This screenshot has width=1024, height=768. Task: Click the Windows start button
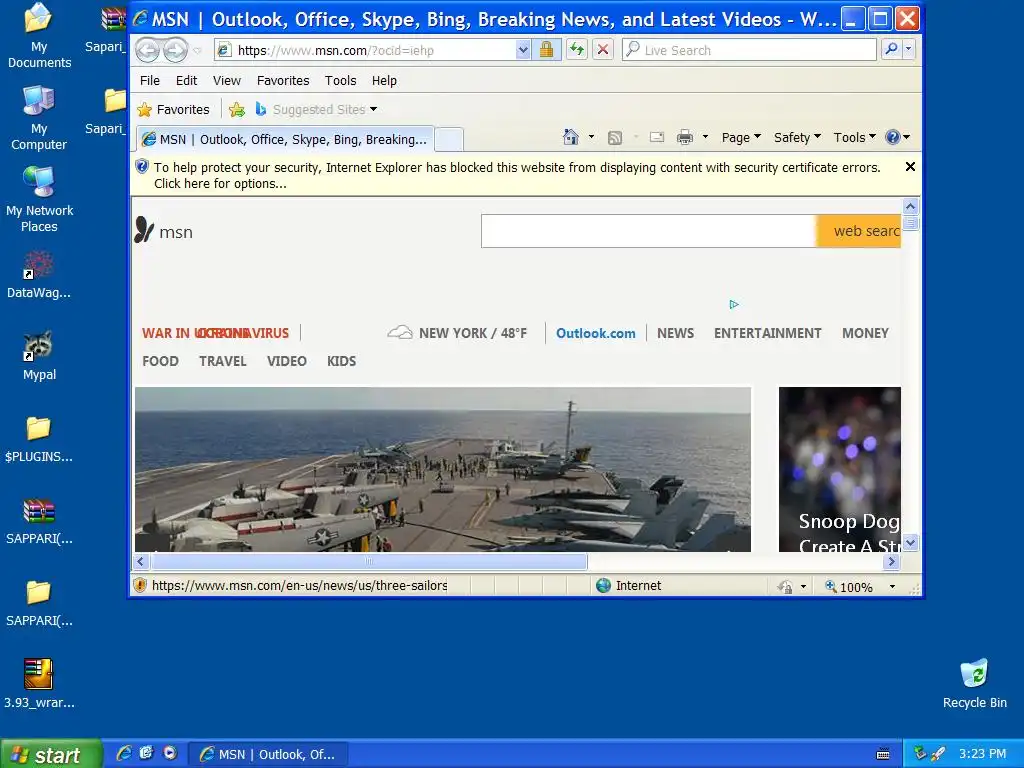51,754
